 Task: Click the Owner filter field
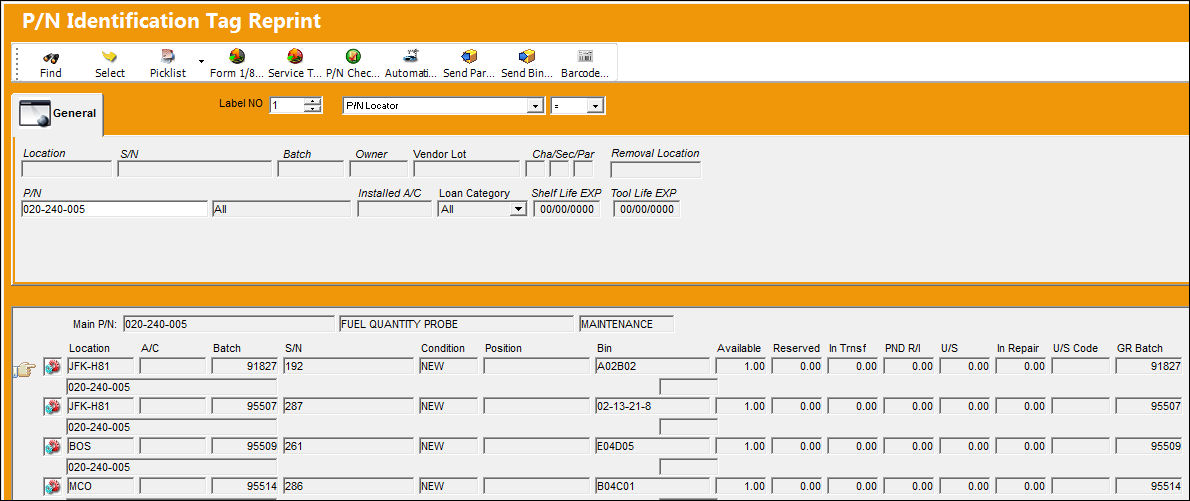(x=379, y=169)
